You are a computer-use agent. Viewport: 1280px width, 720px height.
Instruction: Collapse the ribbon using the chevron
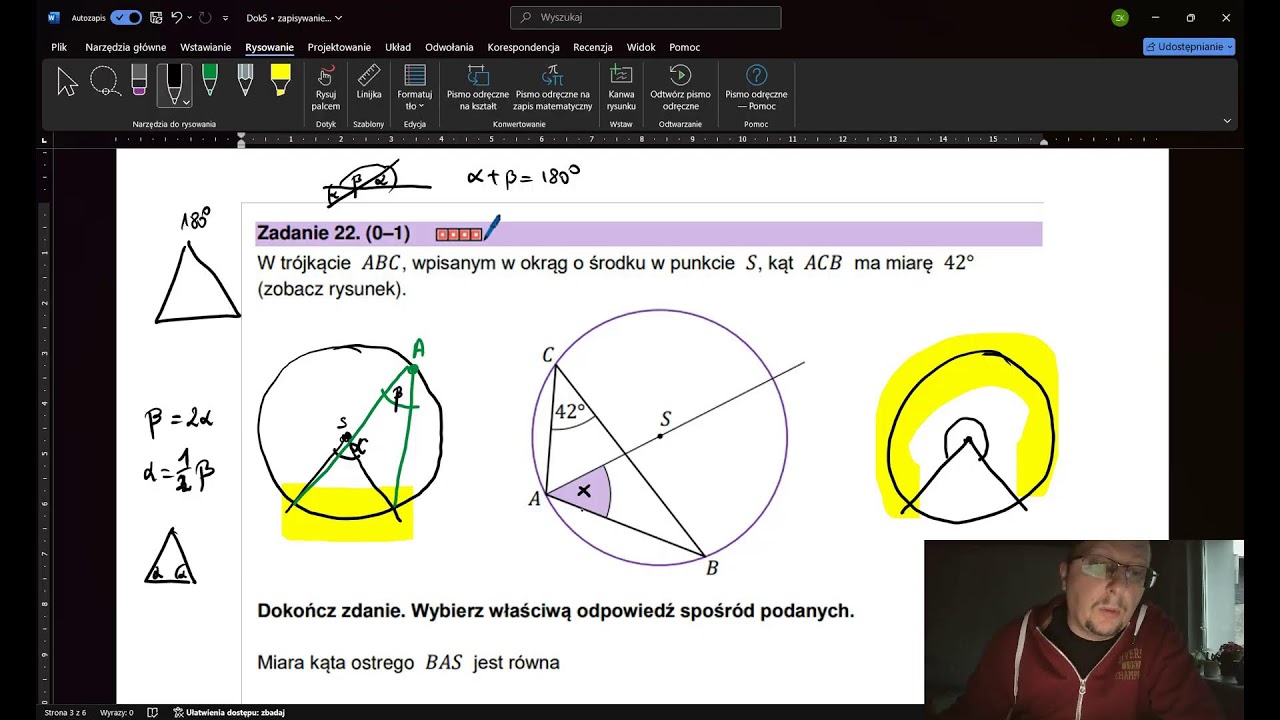pyautogui.click(x=1227, y=121)
